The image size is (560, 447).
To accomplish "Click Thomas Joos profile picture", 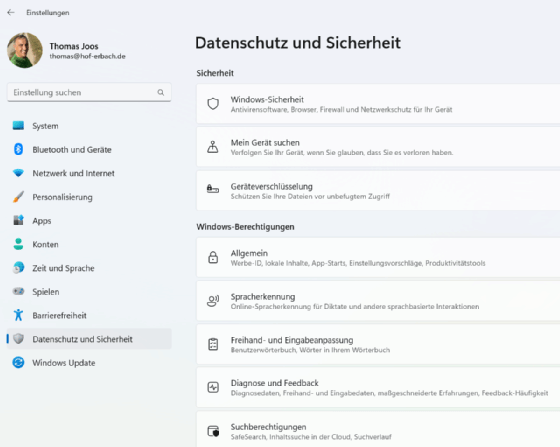I will (25, 50).
